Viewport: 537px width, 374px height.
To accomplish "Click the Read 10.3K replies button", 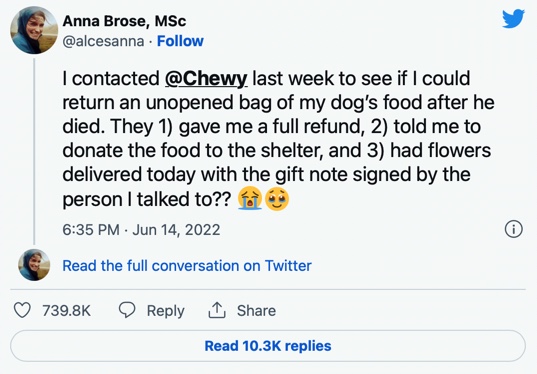I will (x=268, y=346).
